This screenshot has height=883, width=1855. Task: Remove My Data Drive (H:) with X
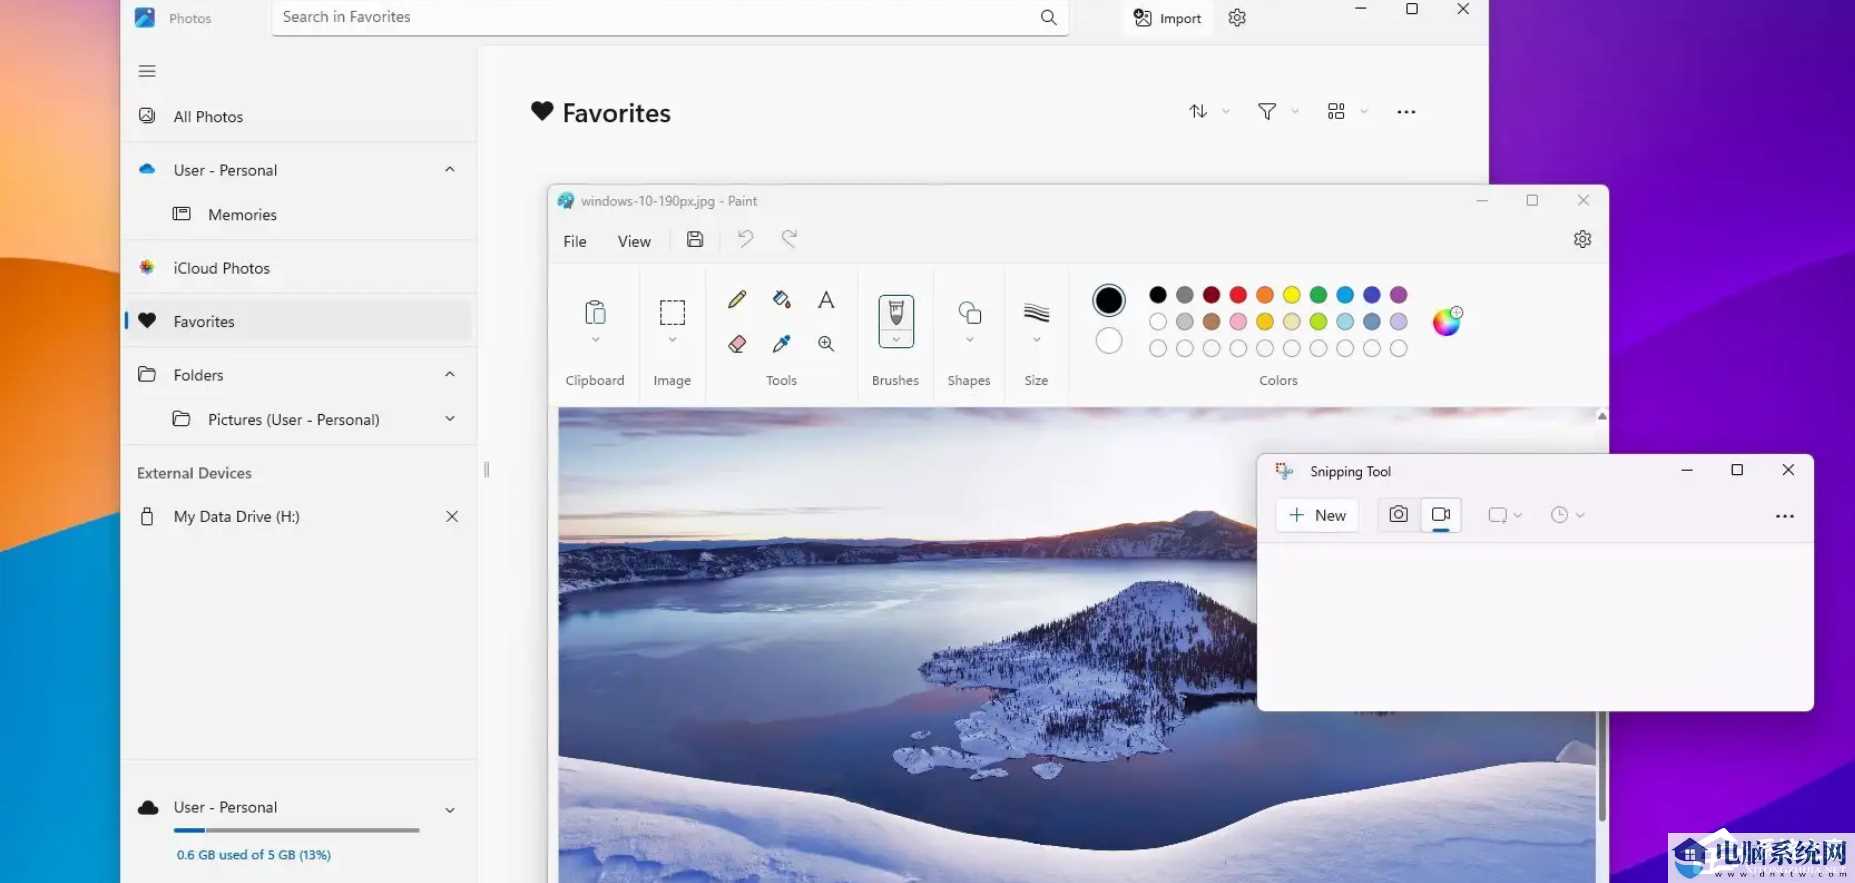[452, 516]
